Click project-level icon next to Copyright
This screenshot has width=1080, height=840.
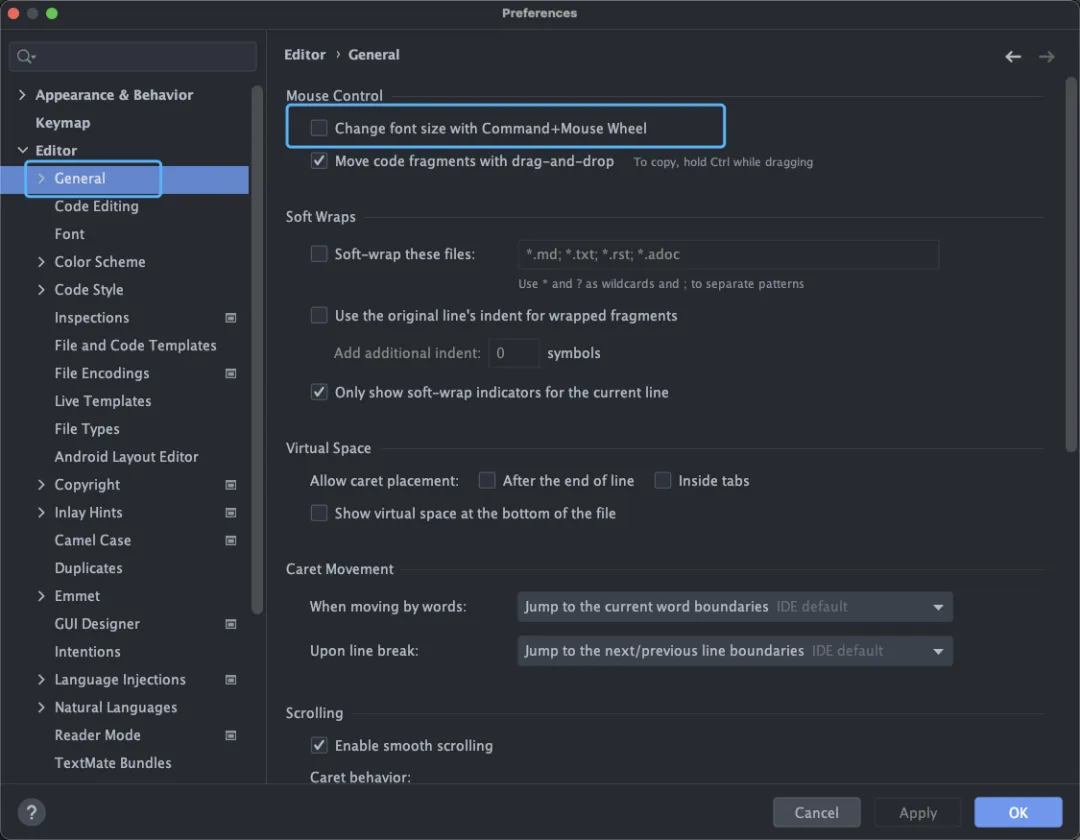pos(231,485)
